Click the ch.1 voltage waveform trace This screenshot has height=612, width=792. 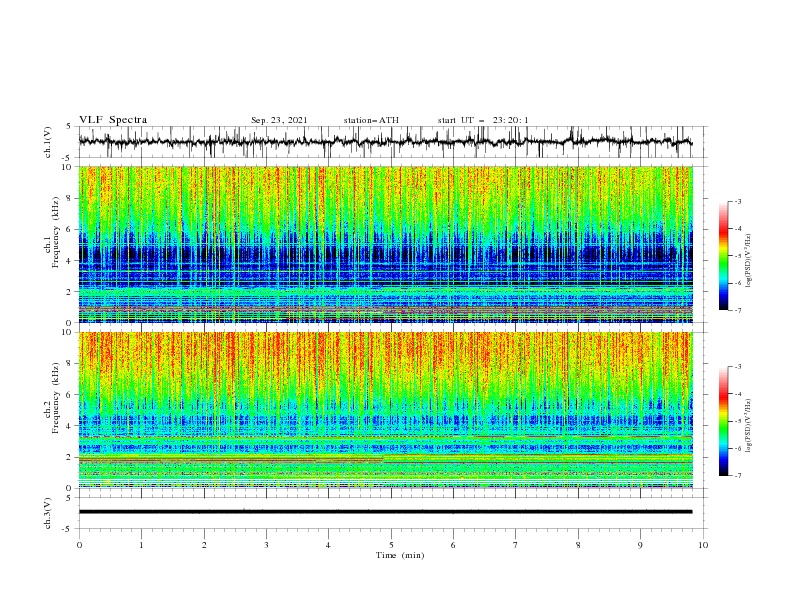tap(385, 141)
